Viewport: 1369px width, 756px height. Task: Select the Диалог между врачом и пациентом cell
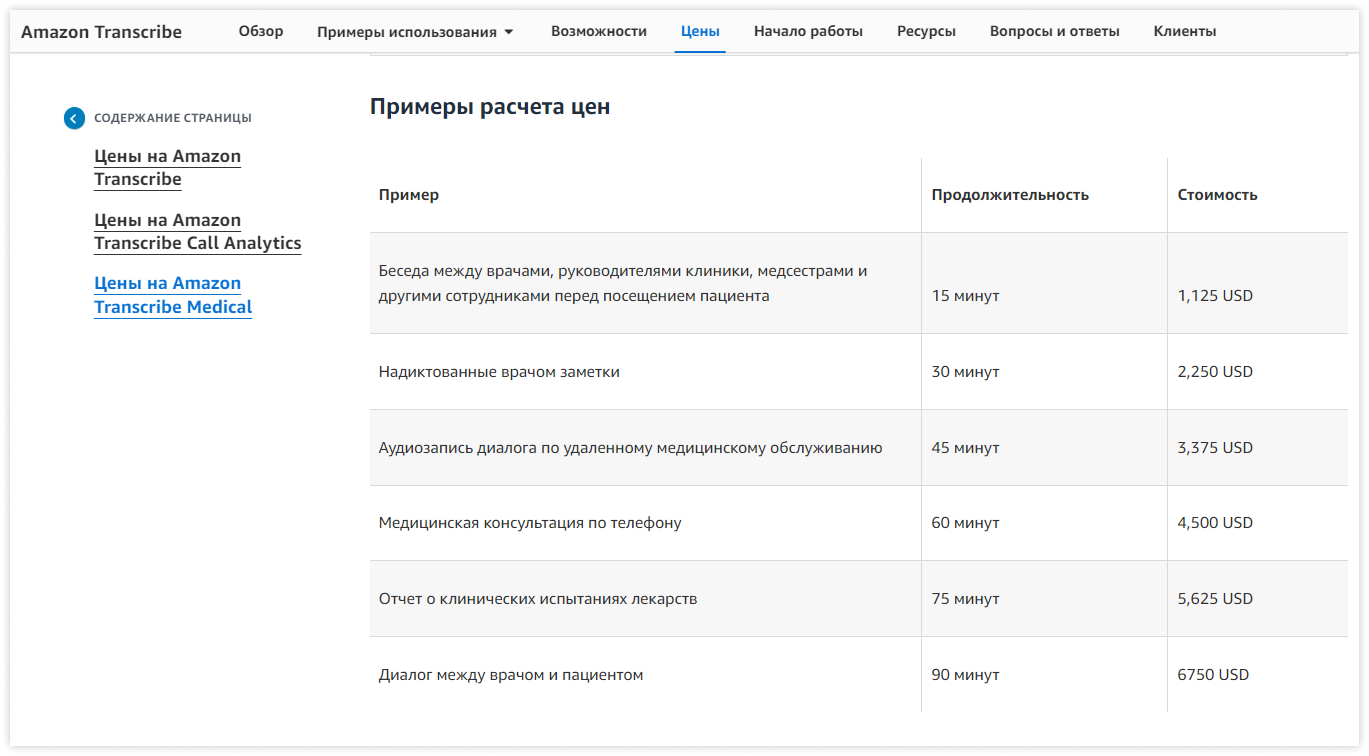click(645, 675)
